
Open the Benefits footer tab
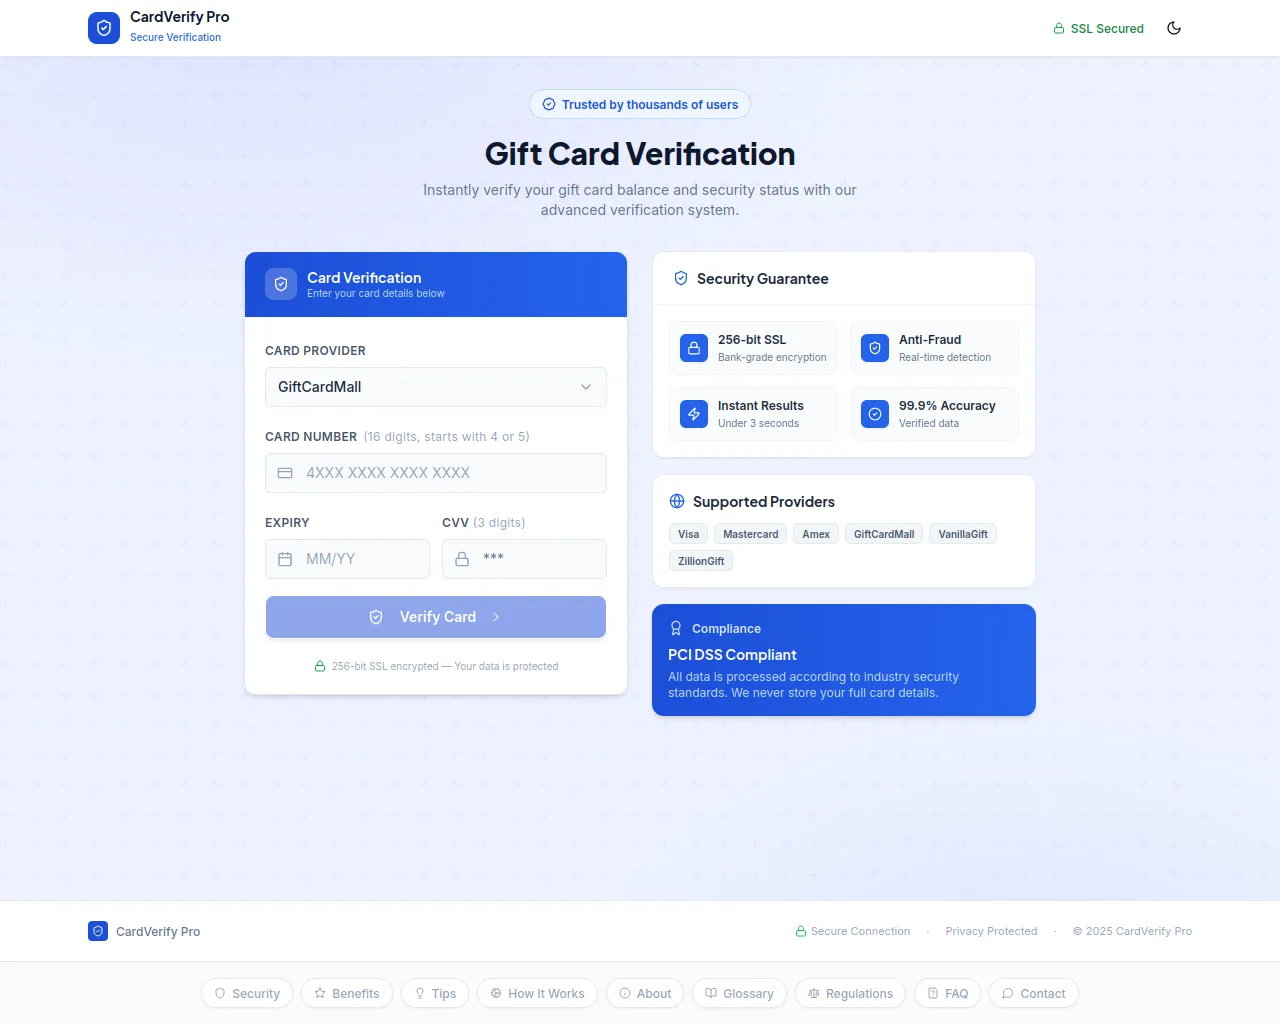(347, 993)
